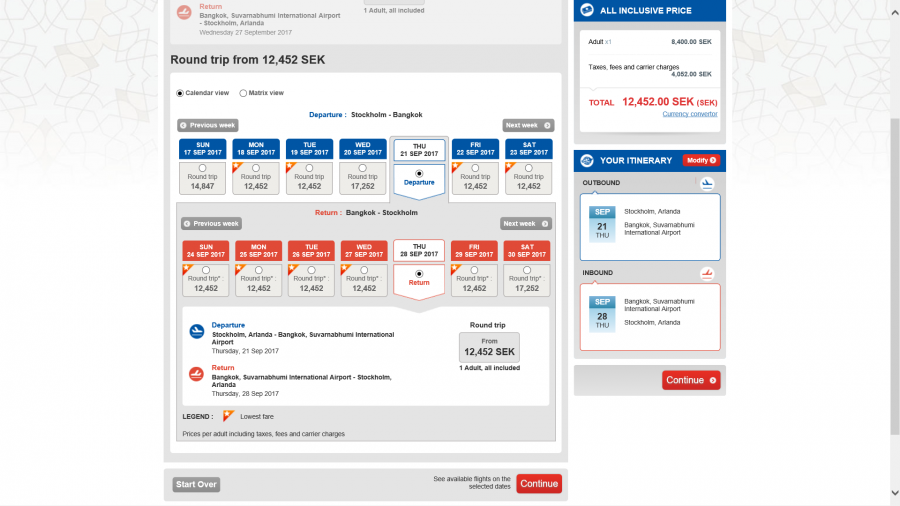This screenshot has width=900, height=506.
Task: Go to previous week for departure dates
Action: pyautogui.click(x=208, y=125)
